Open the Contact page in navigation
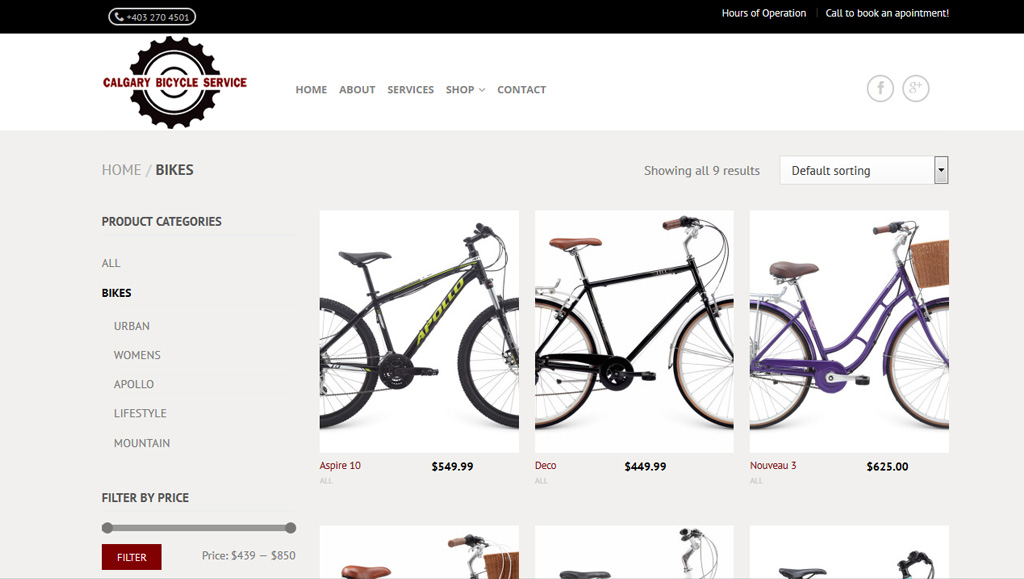Image resolution: width=1024 pixels, height=579 pixels. pyautogui.click(x=521, y=89)
